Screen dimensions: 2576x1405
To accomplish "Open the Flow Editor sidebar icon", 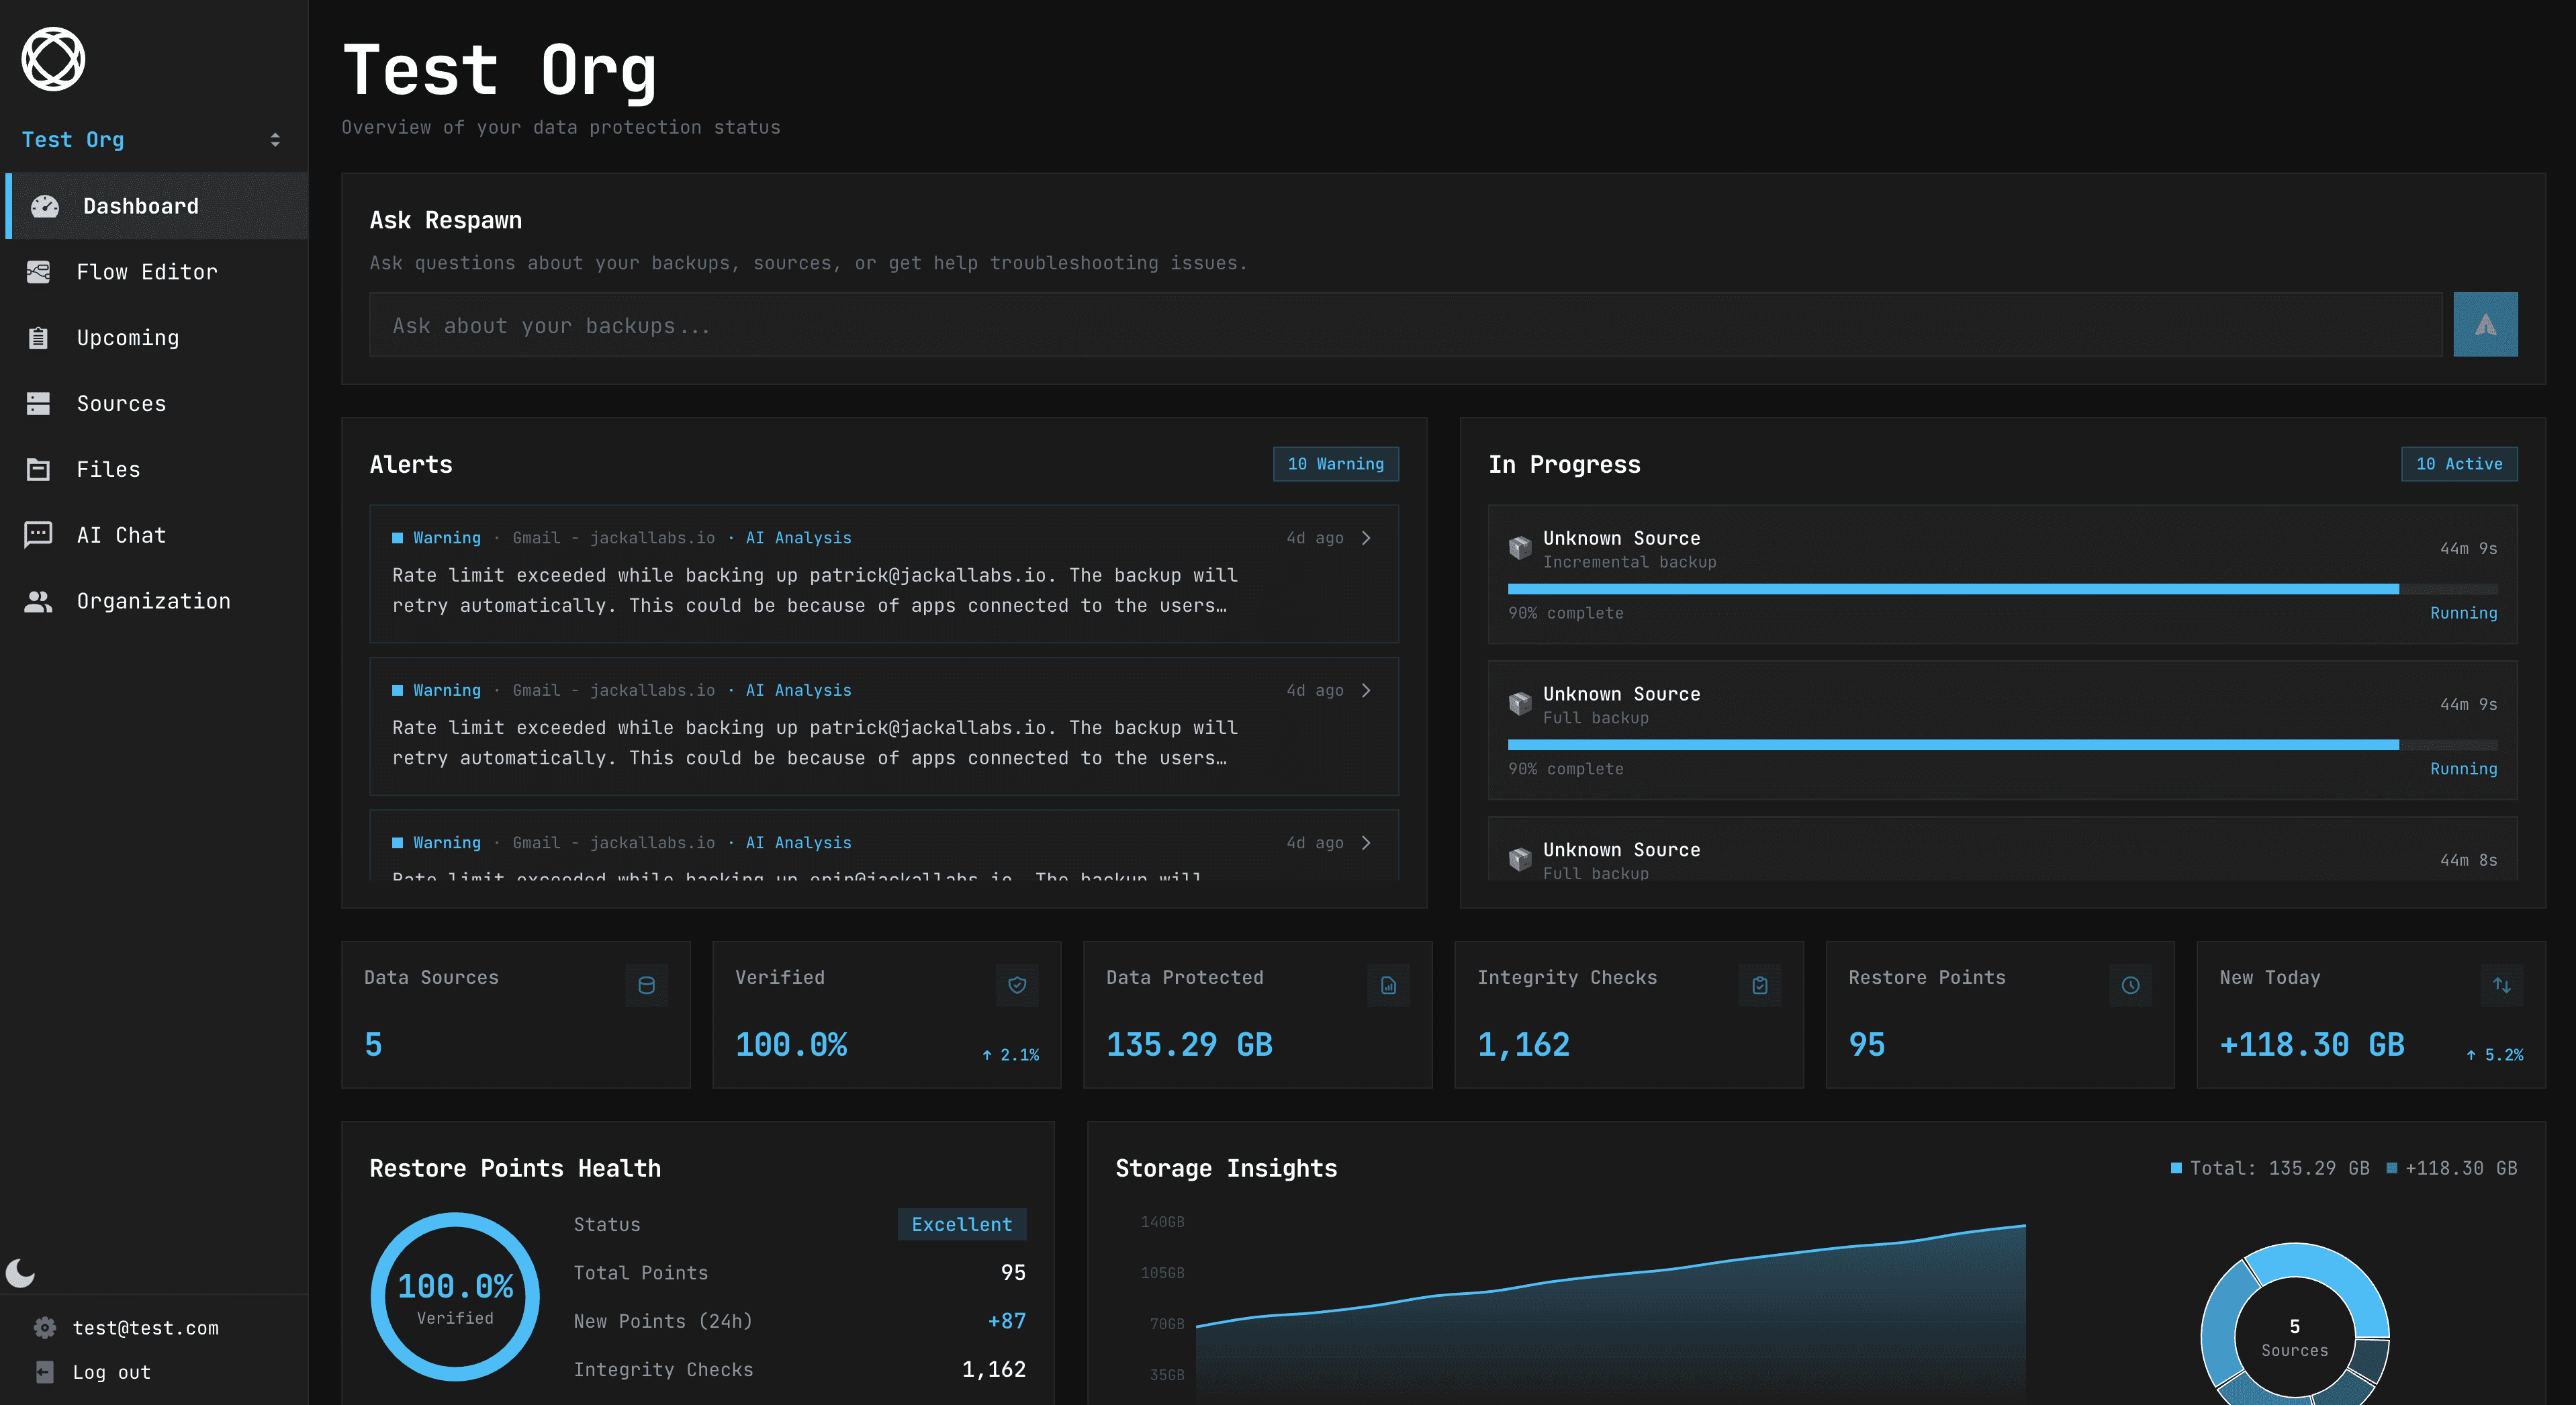I will pyautogui.click(x=38, y=272).
